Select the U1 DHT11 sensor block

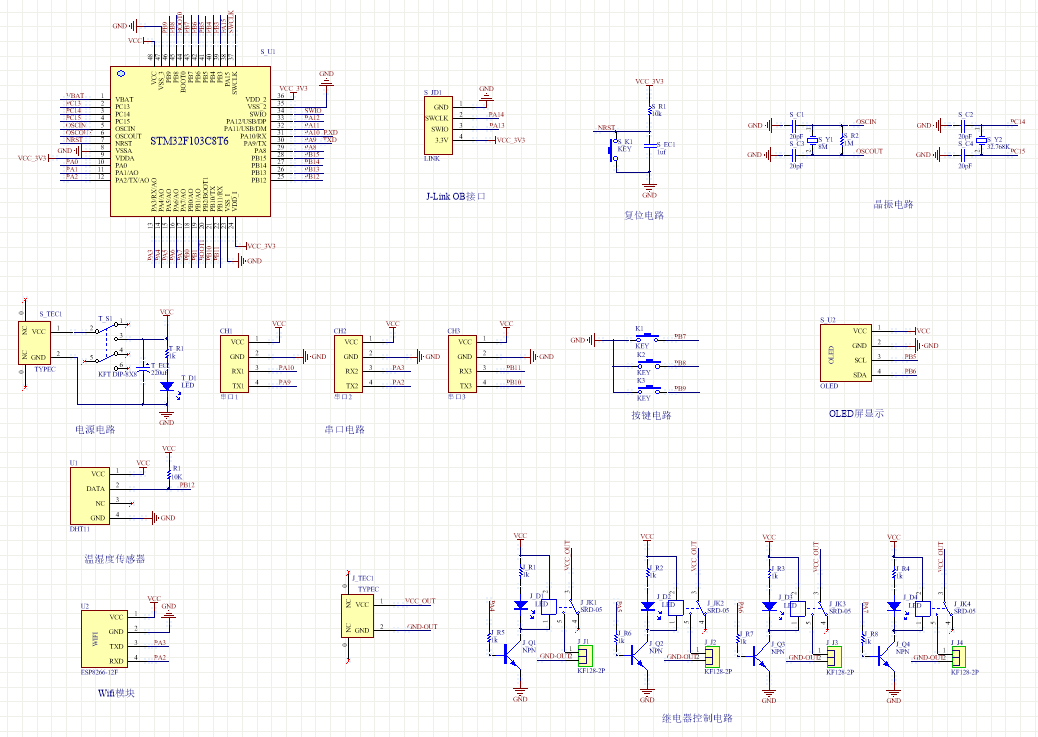[x=89, y=497]
